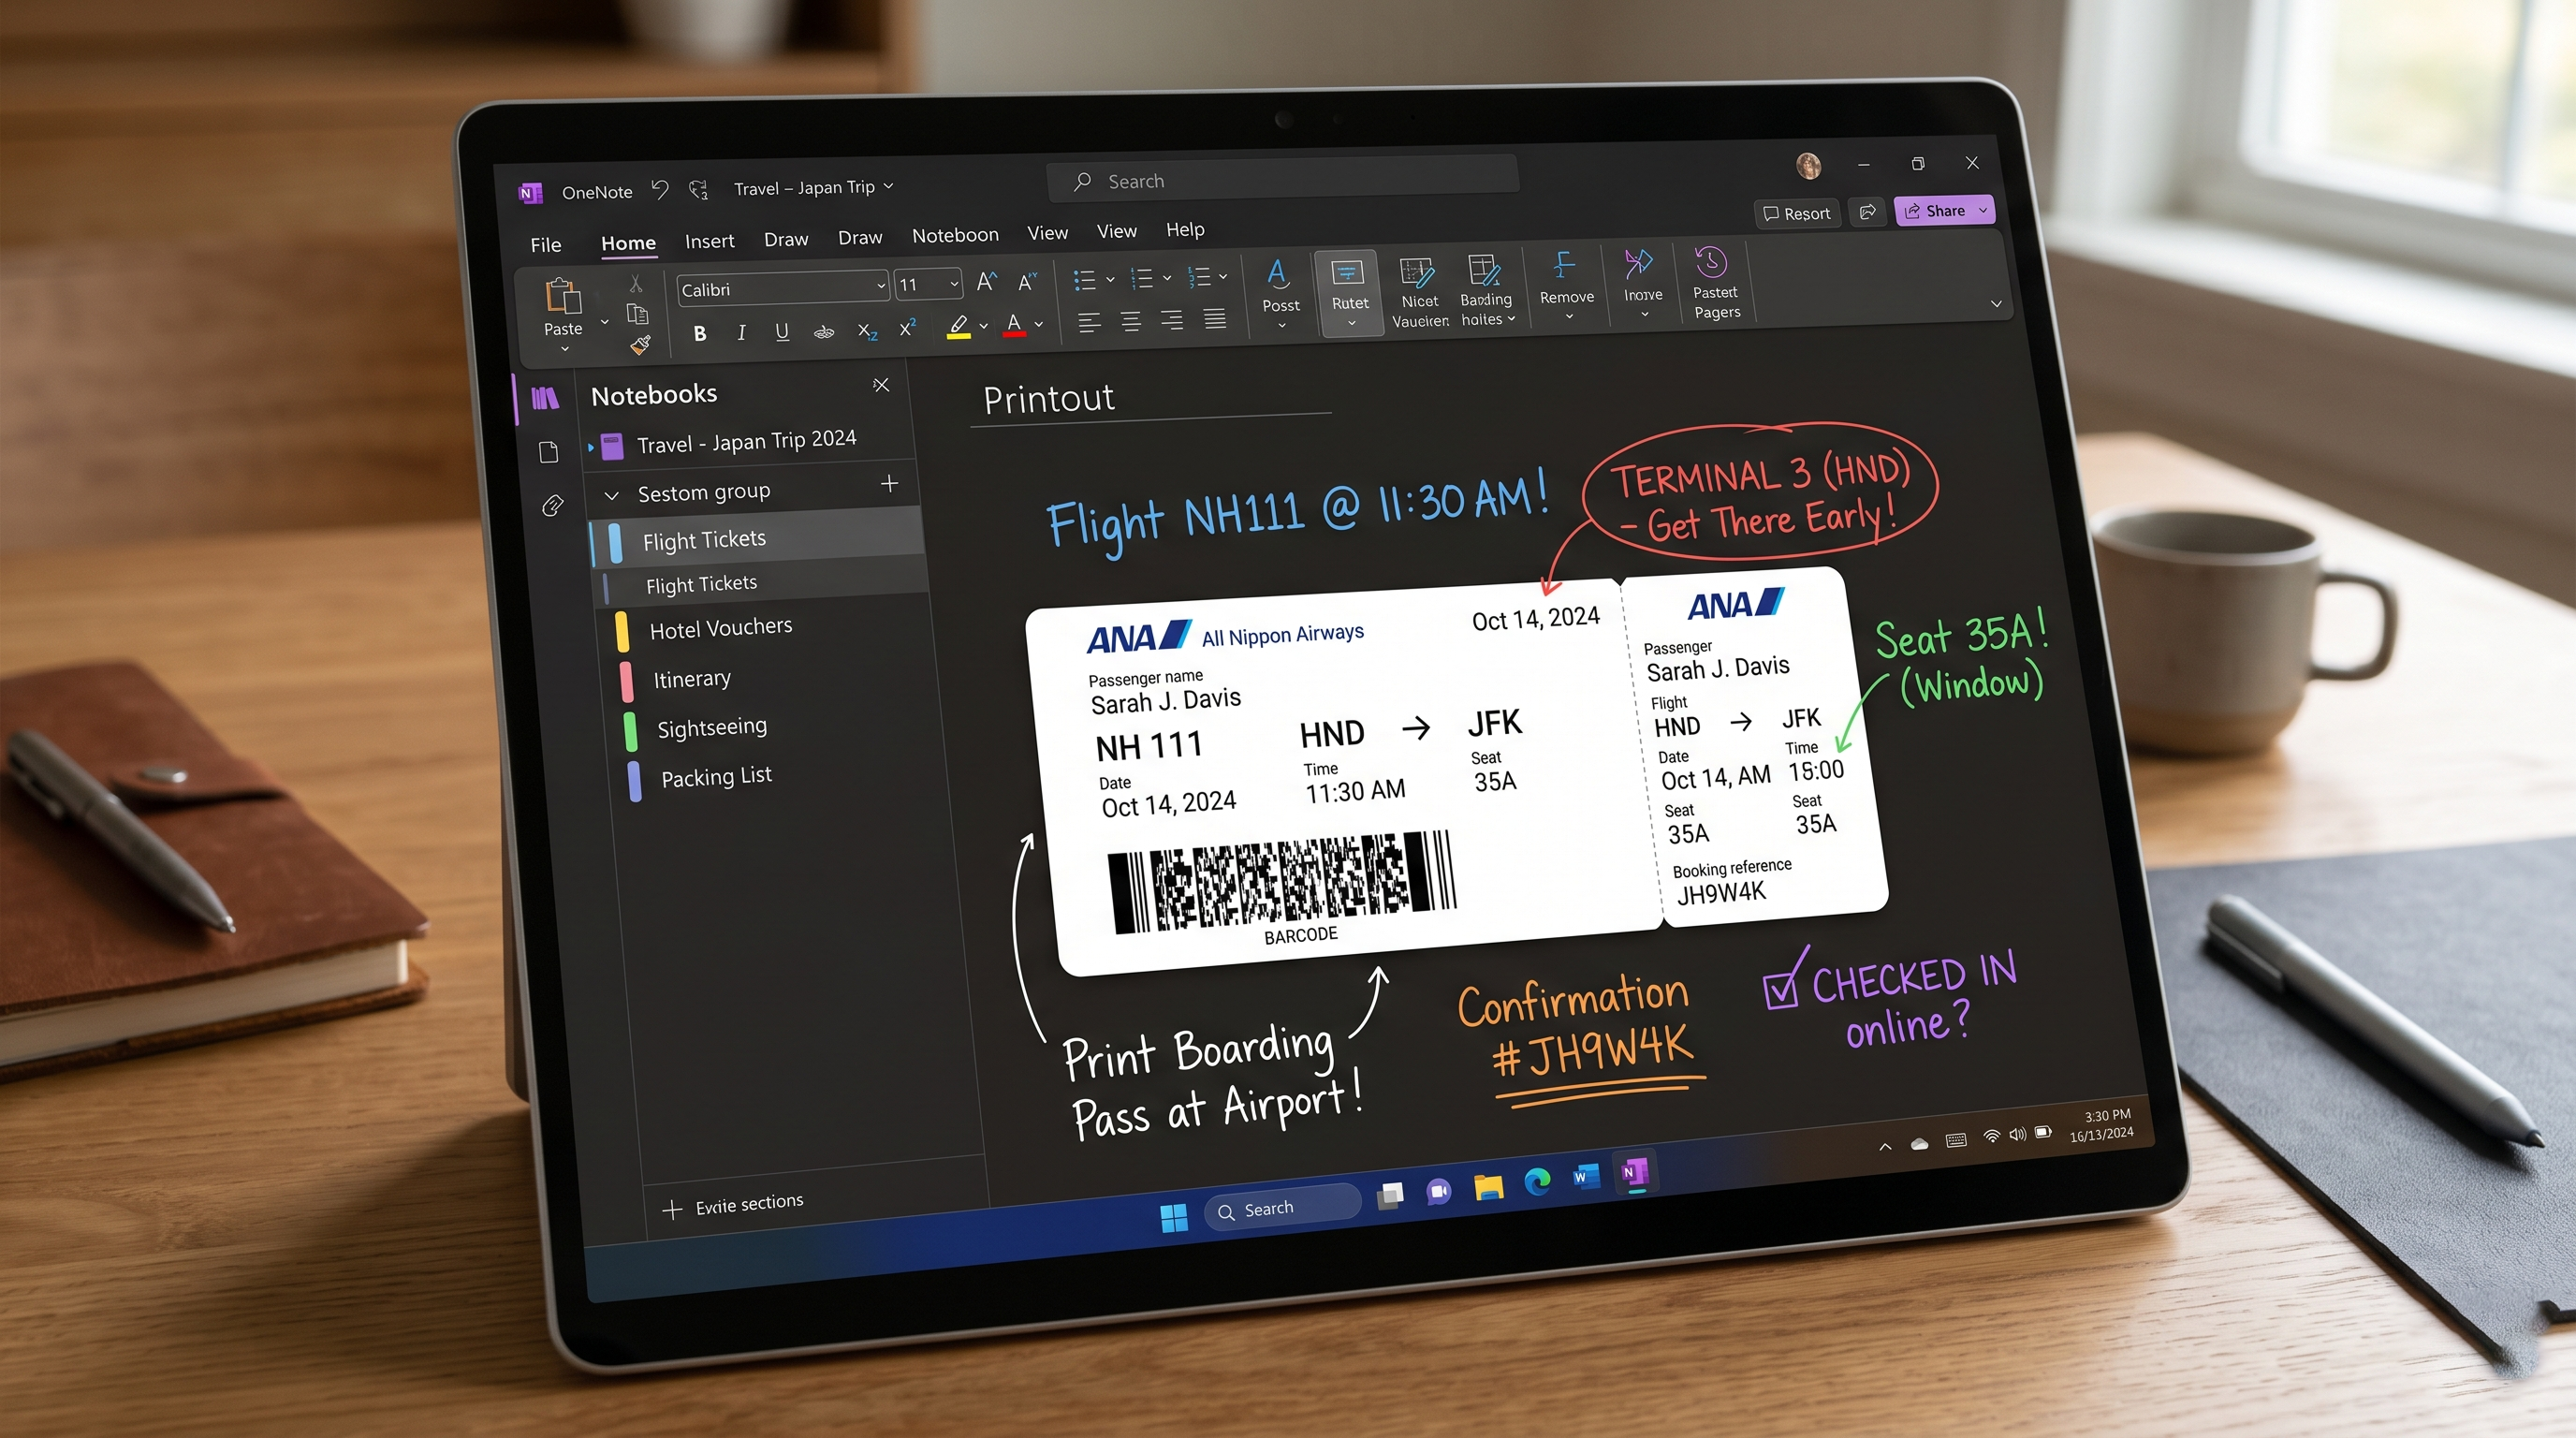Open the Calibri font name dropdown

click(881, 286)
